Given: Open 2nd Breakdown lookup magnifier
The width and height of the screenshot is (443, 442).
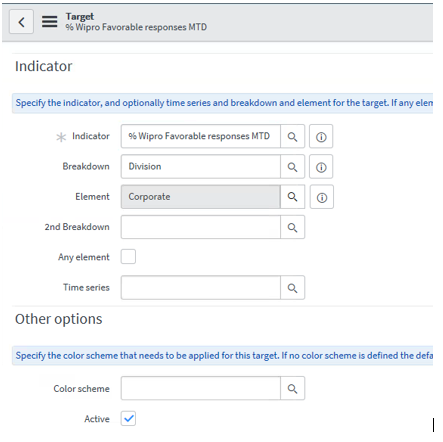Looking at the screenshot, I should pyautogui.click(x=292, y=227).
